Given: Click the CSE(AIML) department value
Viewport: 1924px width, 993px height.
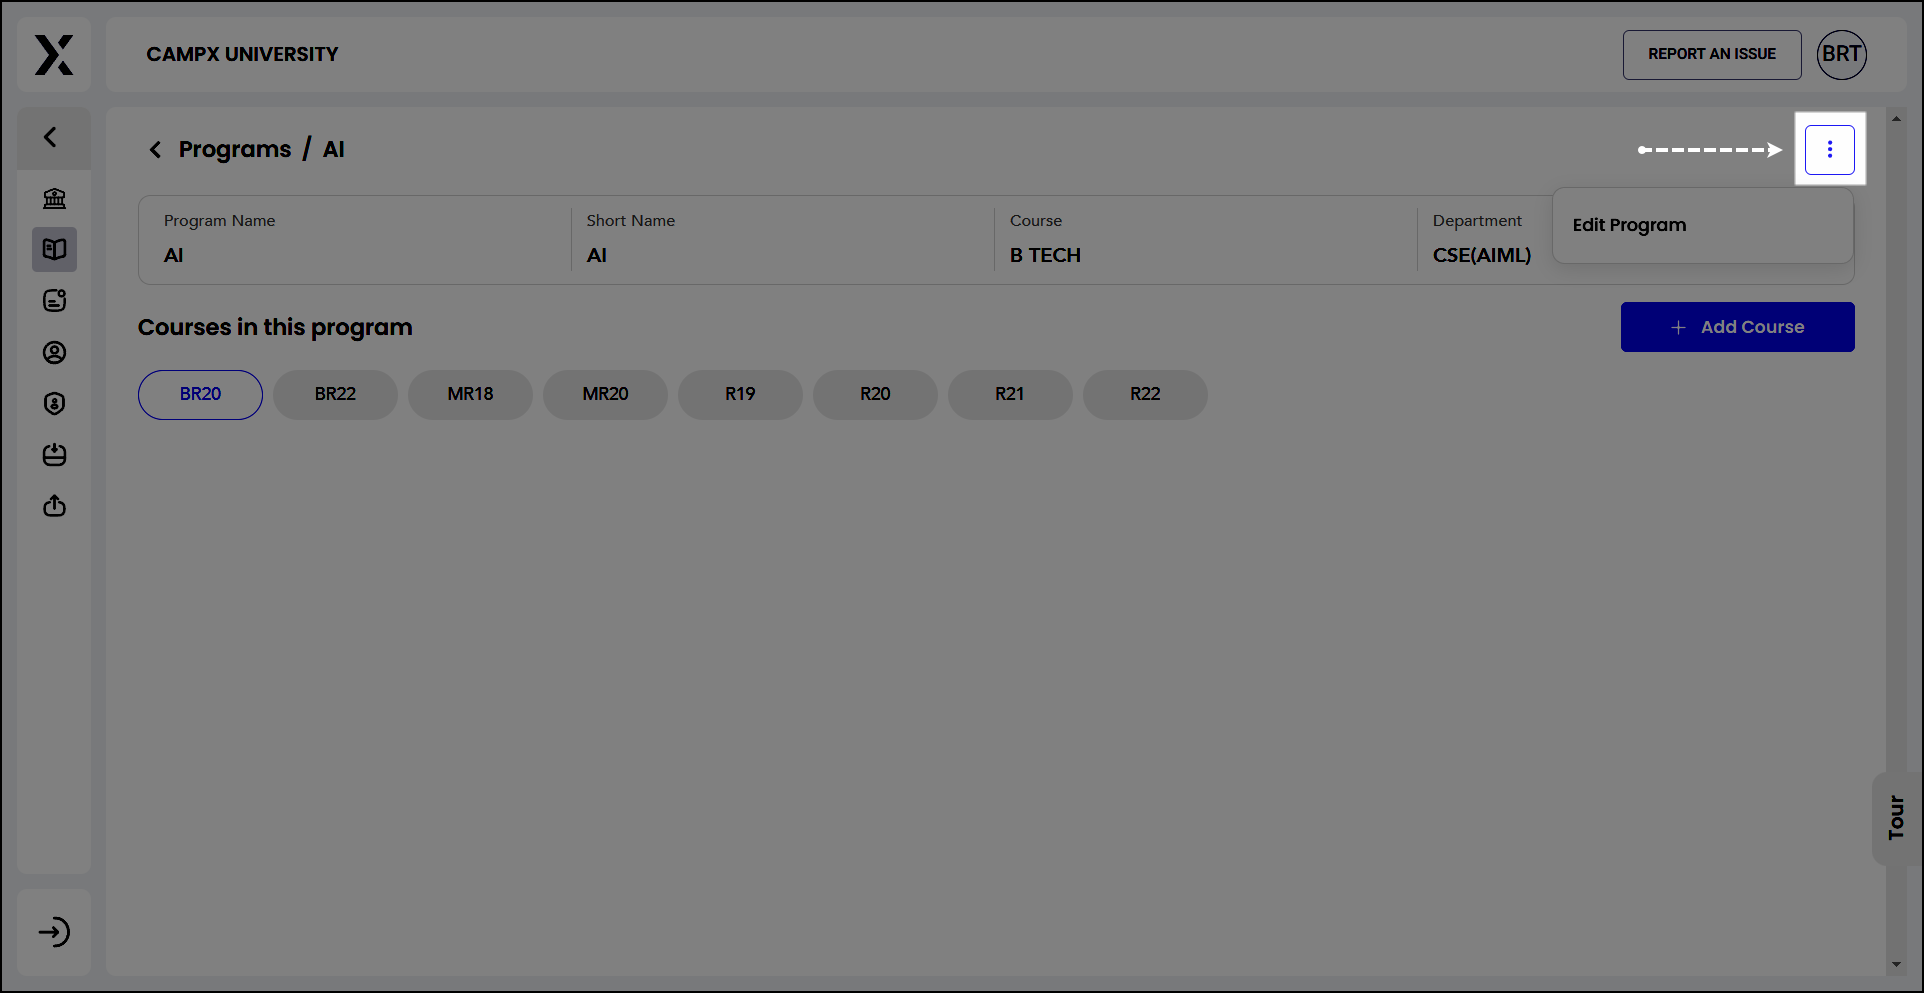Looking at the screenshot, I should click(1482, 255).
